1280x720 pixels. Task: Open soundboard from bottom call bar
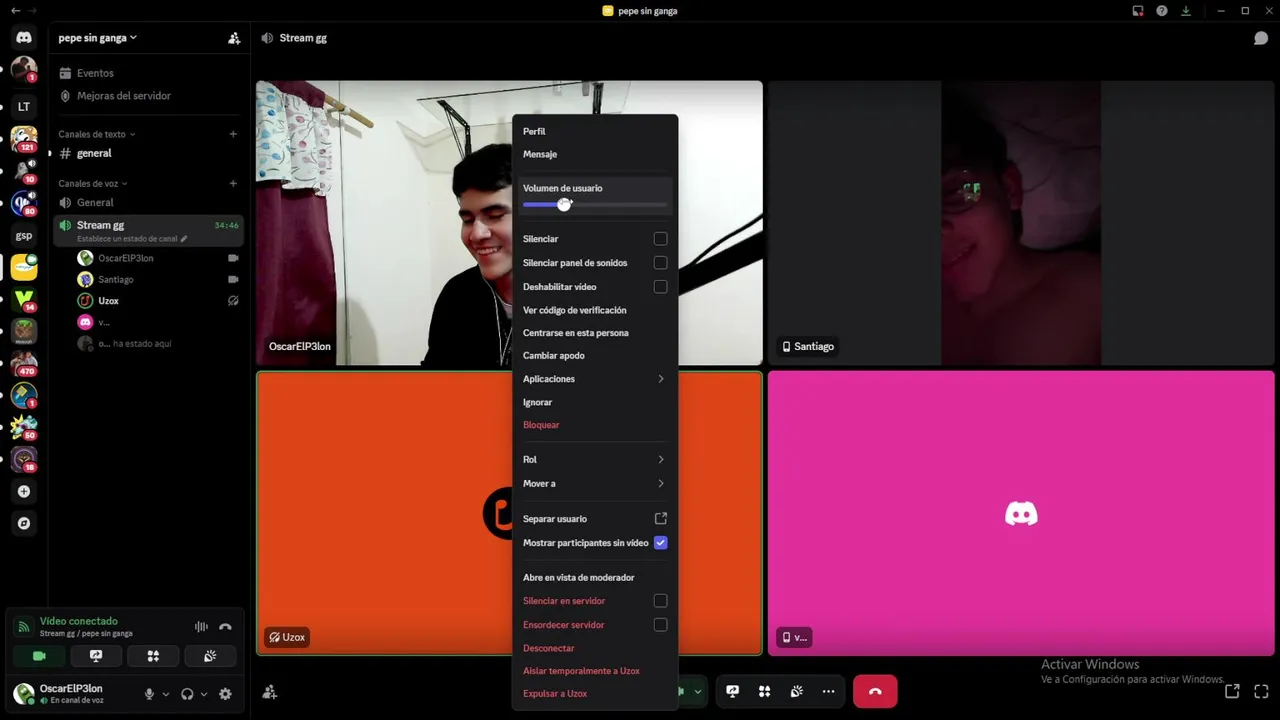796,691
